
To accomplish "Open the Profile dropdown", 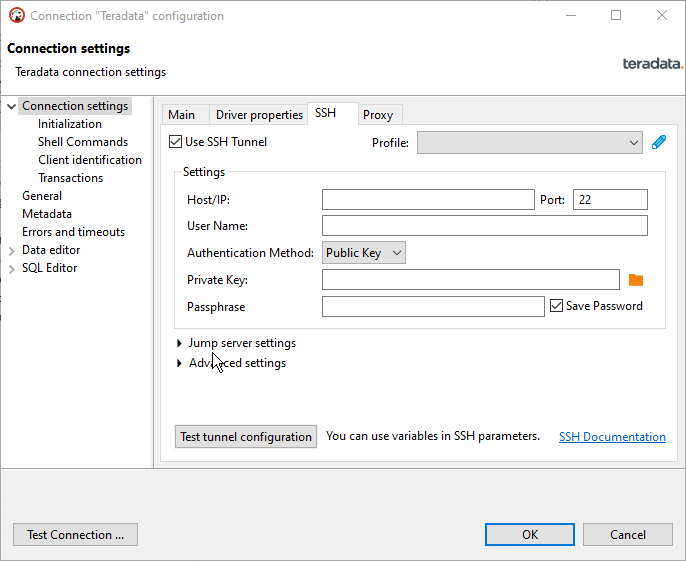I will point(529,143).
